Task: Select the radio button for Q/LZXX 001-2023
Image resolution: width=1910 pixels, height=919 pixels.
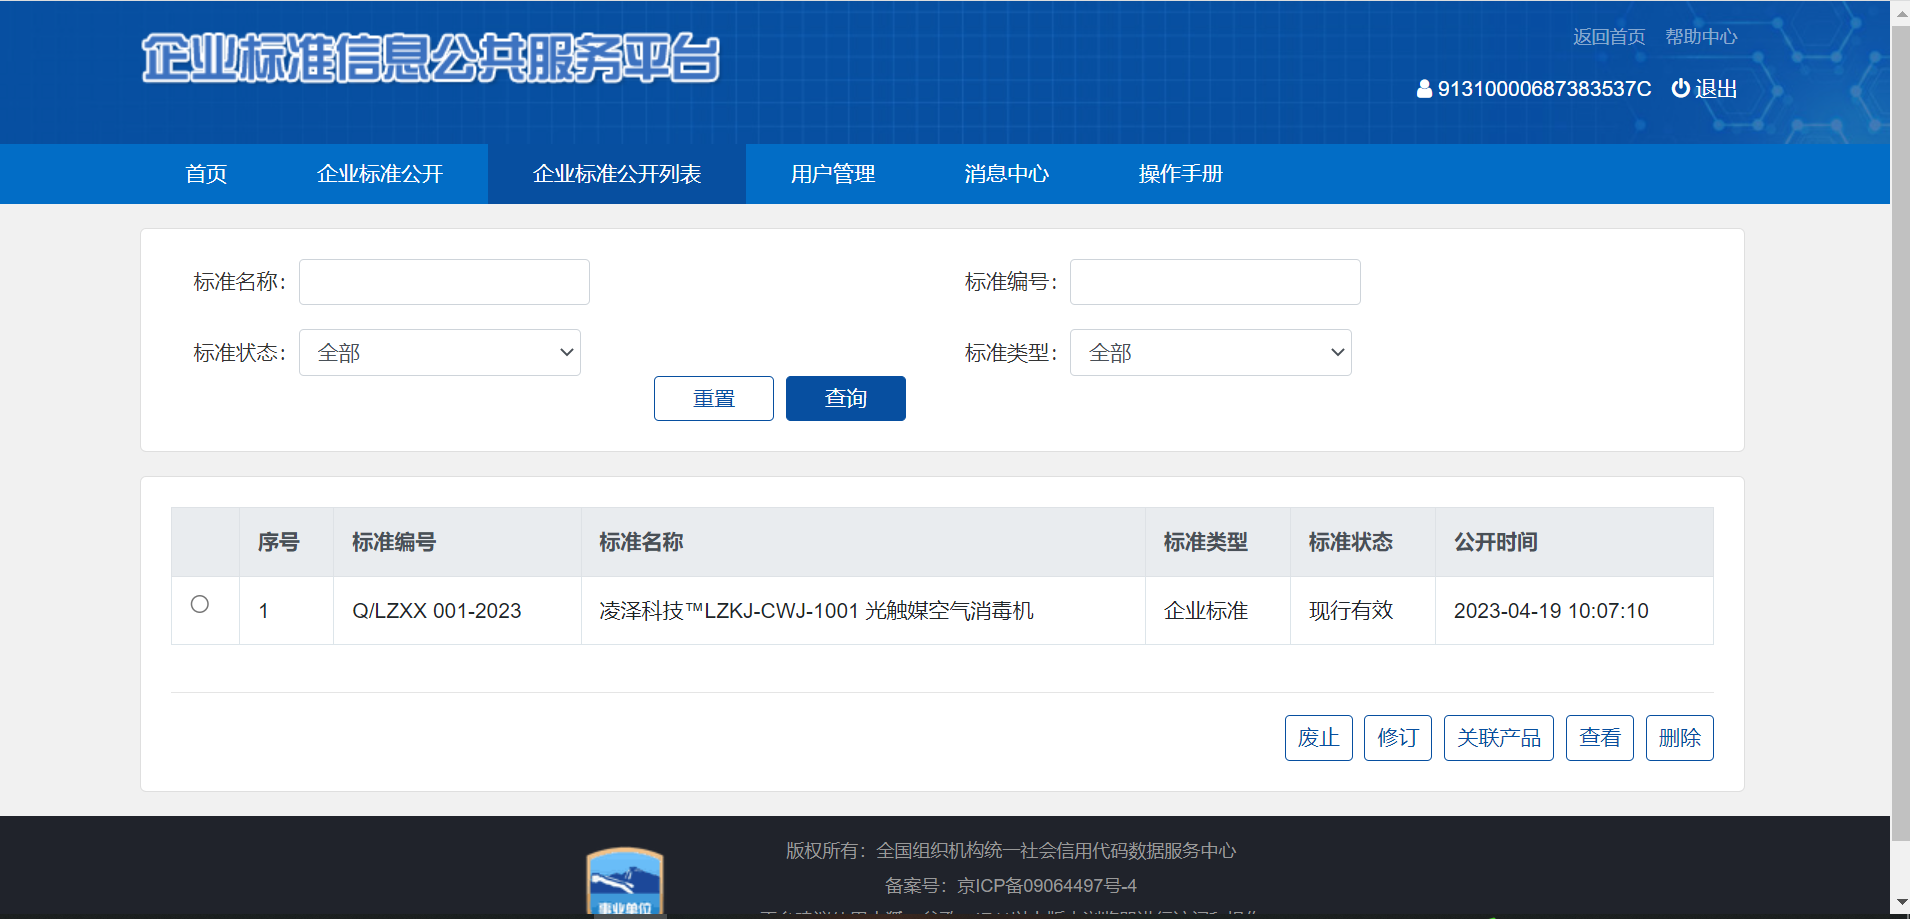Action: [x=200, y=603]
